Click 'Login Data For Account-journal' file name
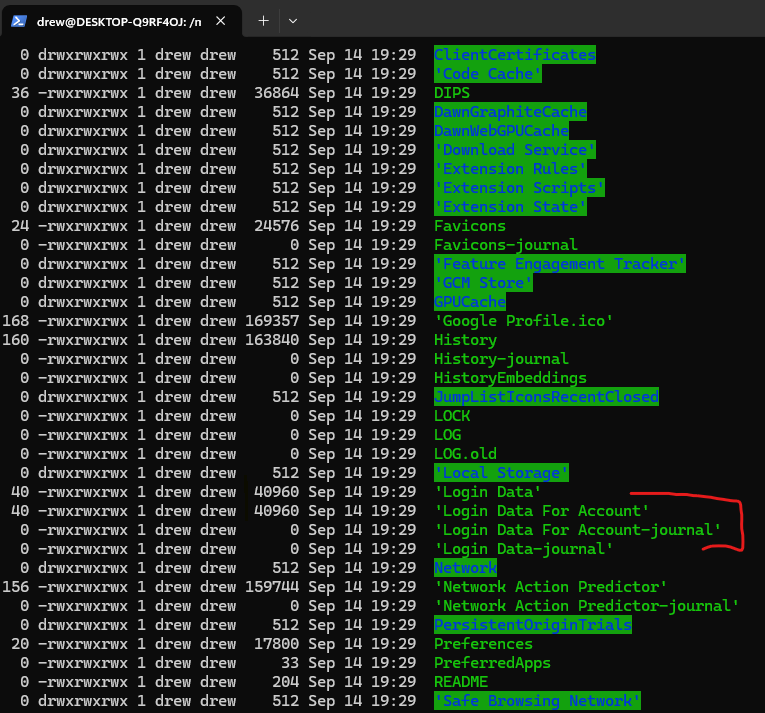Screen dimensions: 765x713 (x=578, y=530)
